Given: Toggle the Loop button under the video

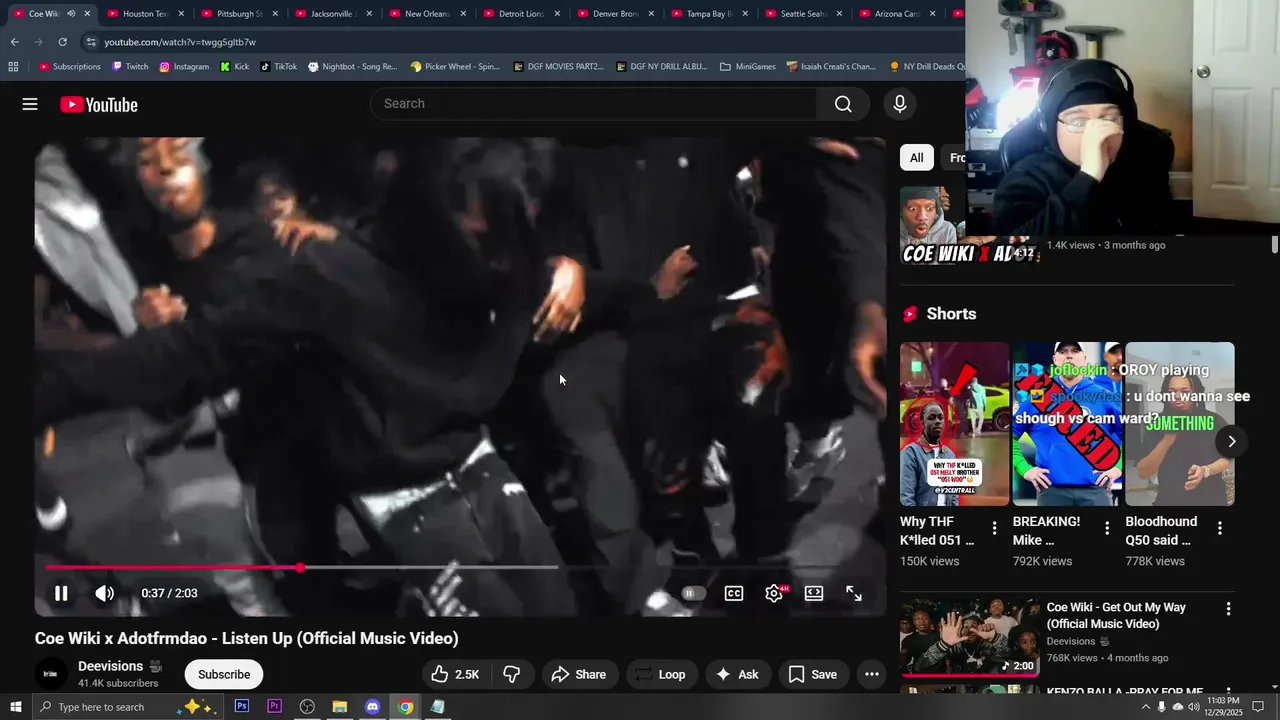Looking at the screenshot, I should point(660,674).
